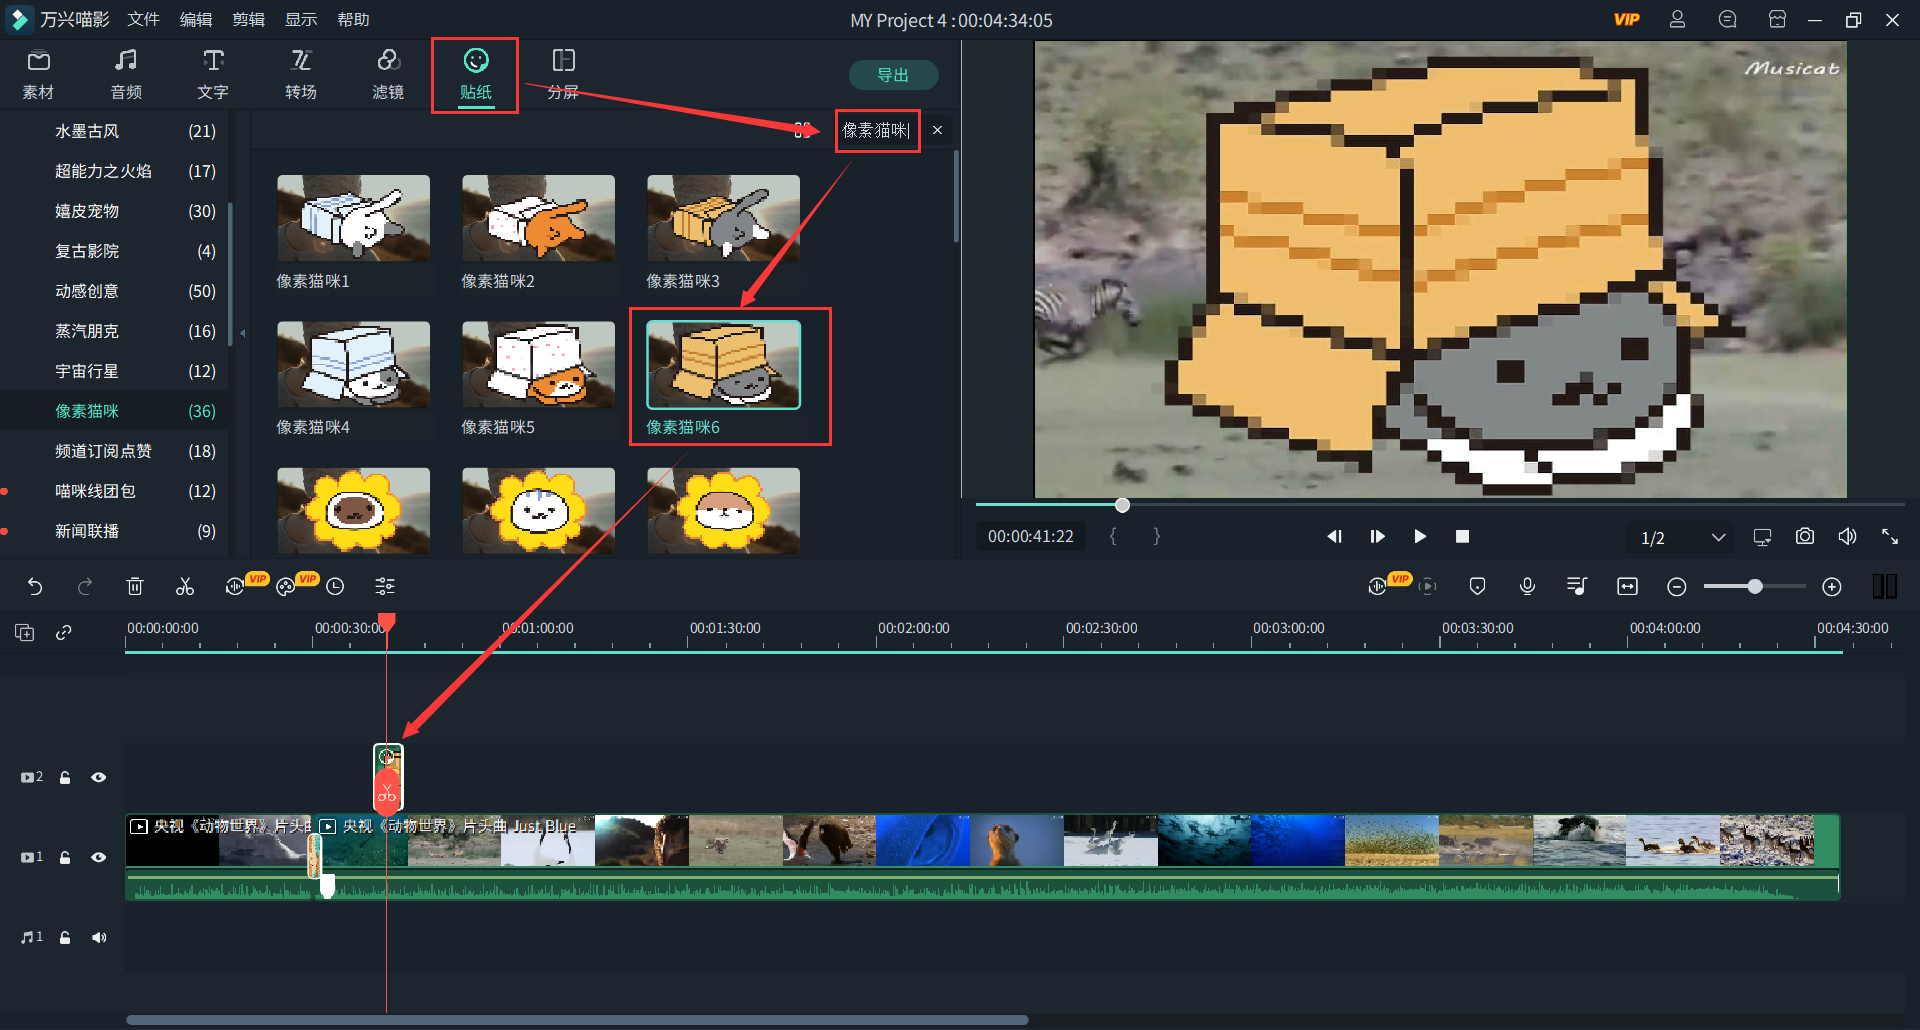Click the delete trash icon
Image resolution: width=1920 pixels, height=1030 pixels.
pyautogui.click(x=135, y=587)
